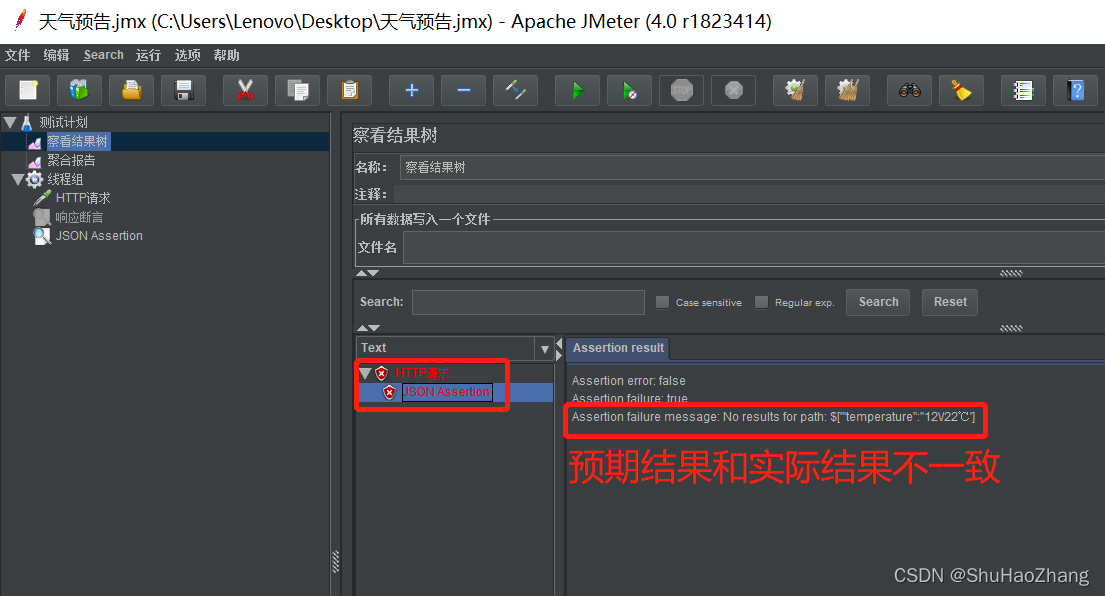Collapse the 测试计划 tree node
Viewport: 1105px width, 596px height.
(x=10, y=123)
